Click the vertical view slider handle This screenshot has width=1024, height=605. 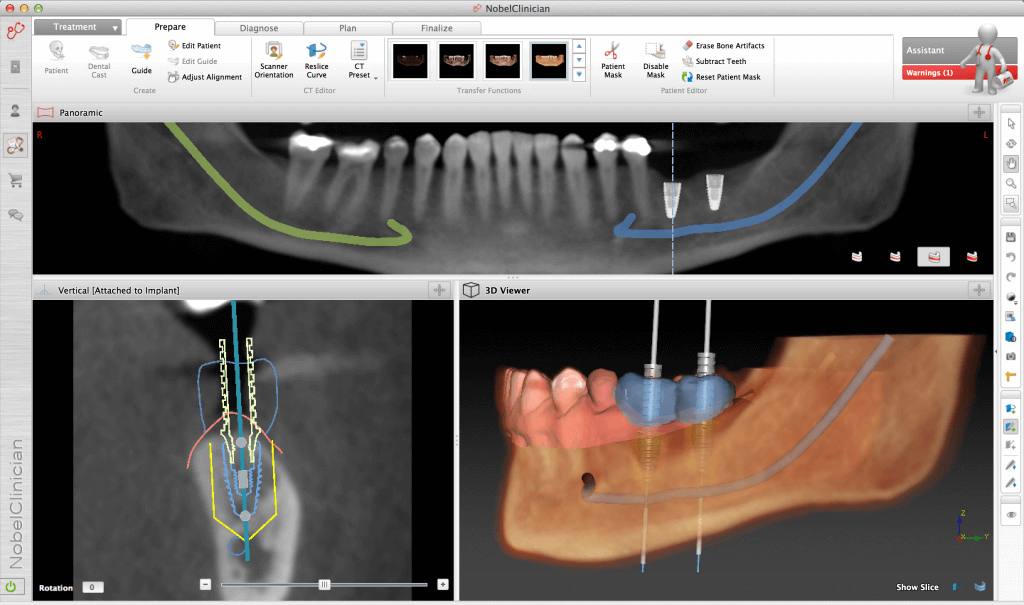point(324,585)
